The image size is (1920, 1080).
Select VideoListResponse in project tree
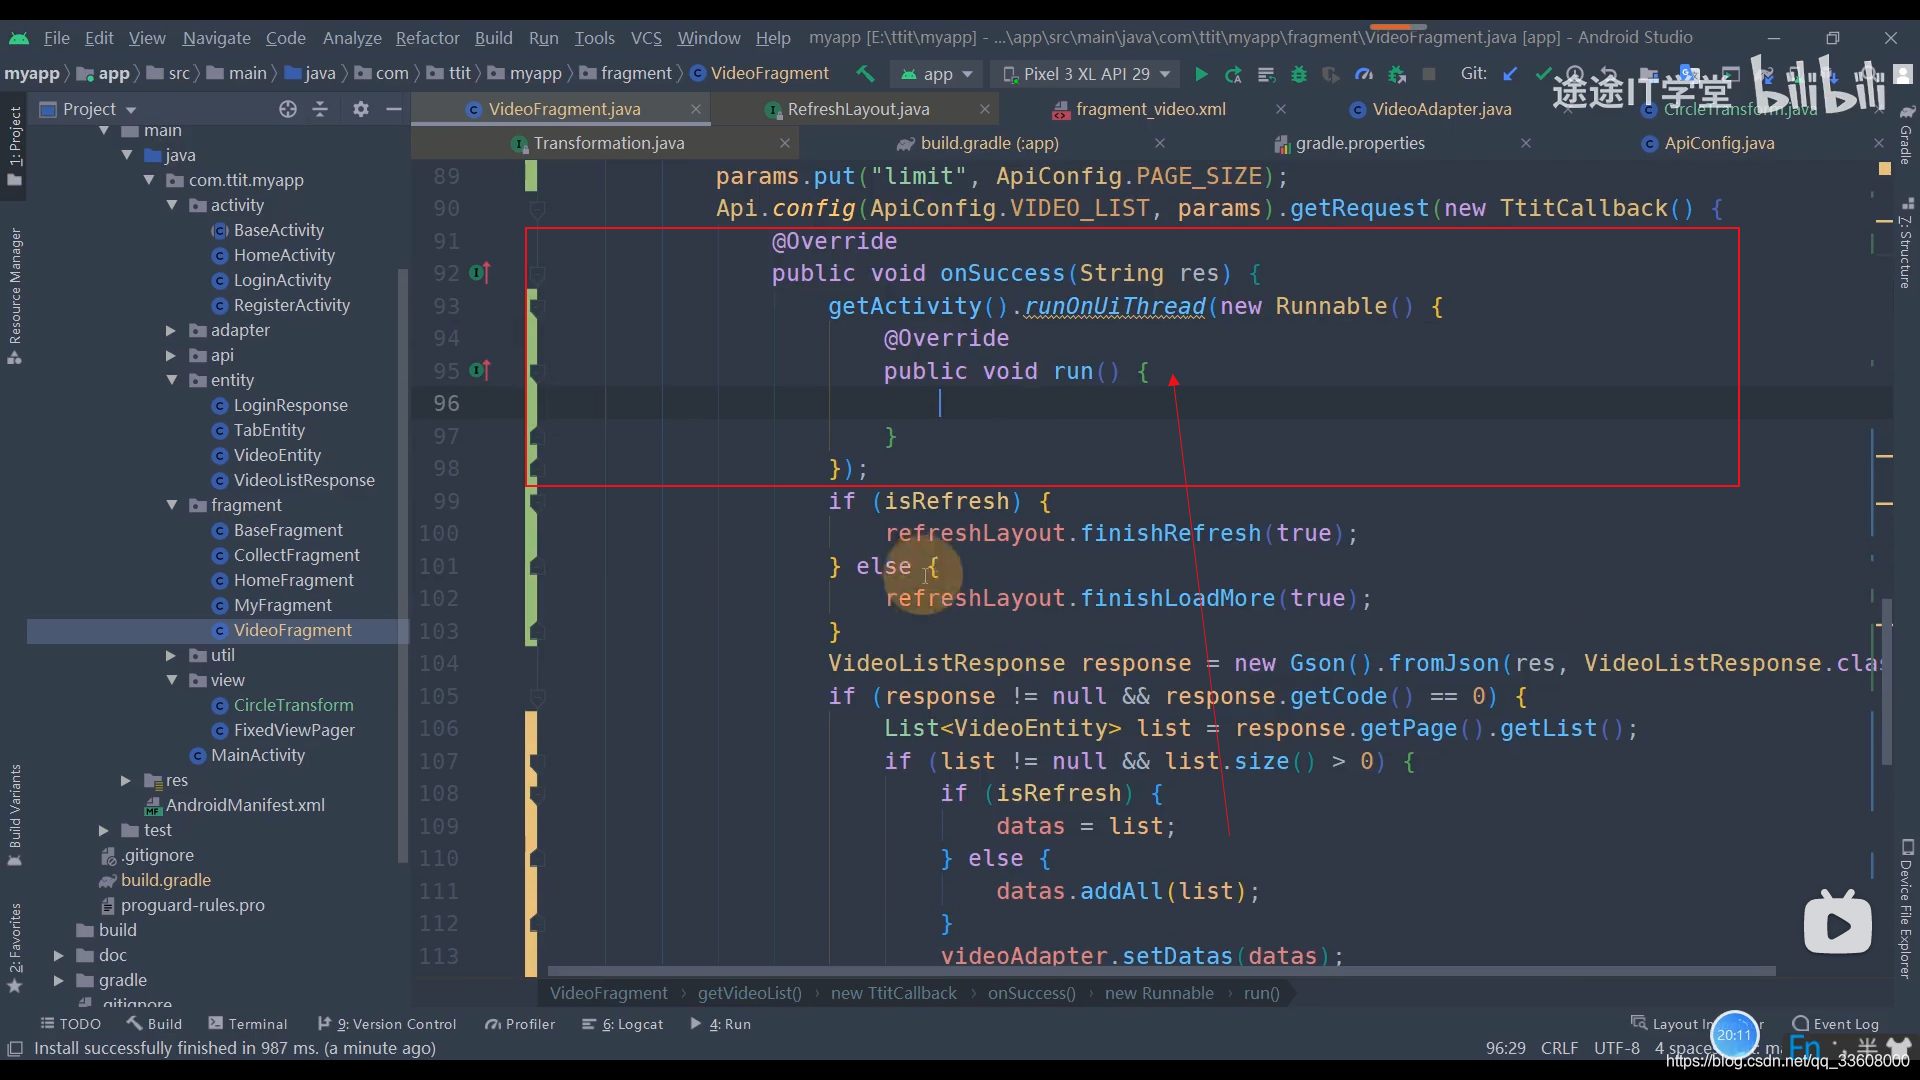[304, 480]
